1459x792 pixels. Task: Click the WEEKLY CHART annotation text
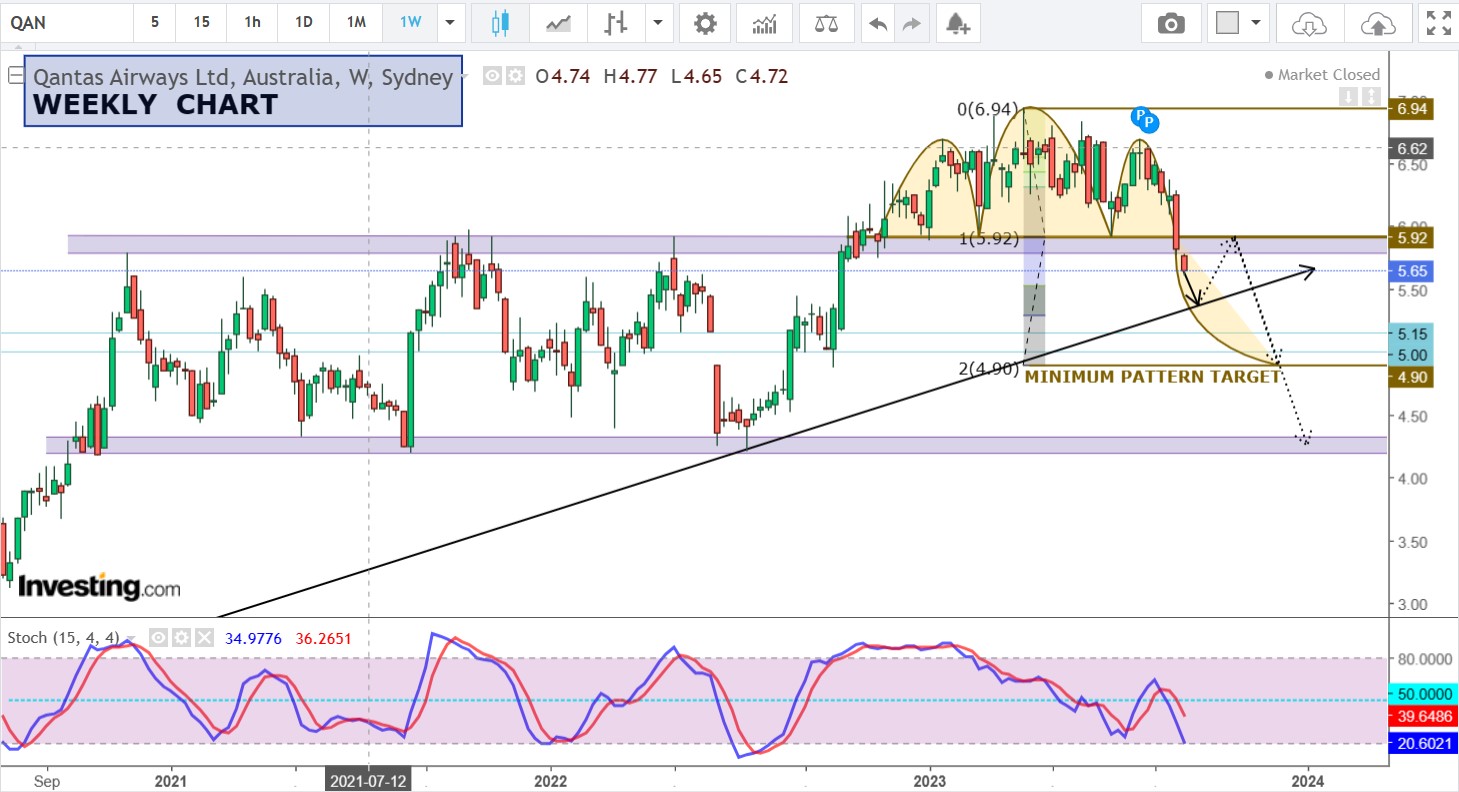pyautogui.click(x=155, y=104)
